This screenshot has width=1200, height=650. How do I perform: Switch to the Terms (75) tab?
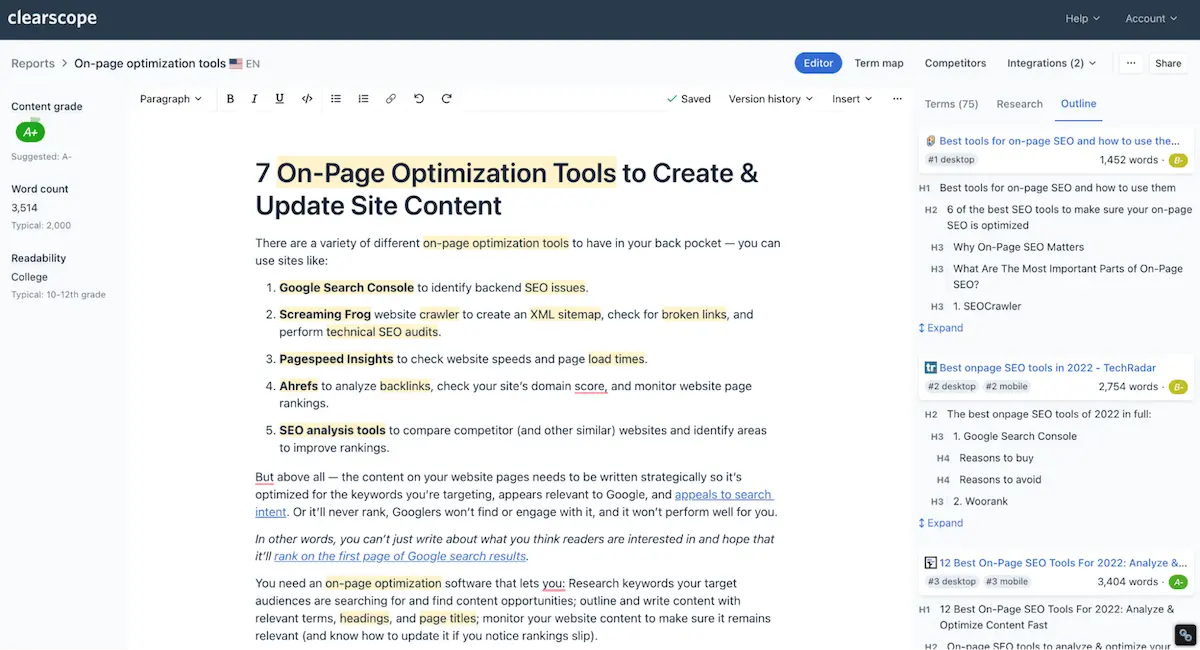[x=951, y=104]
